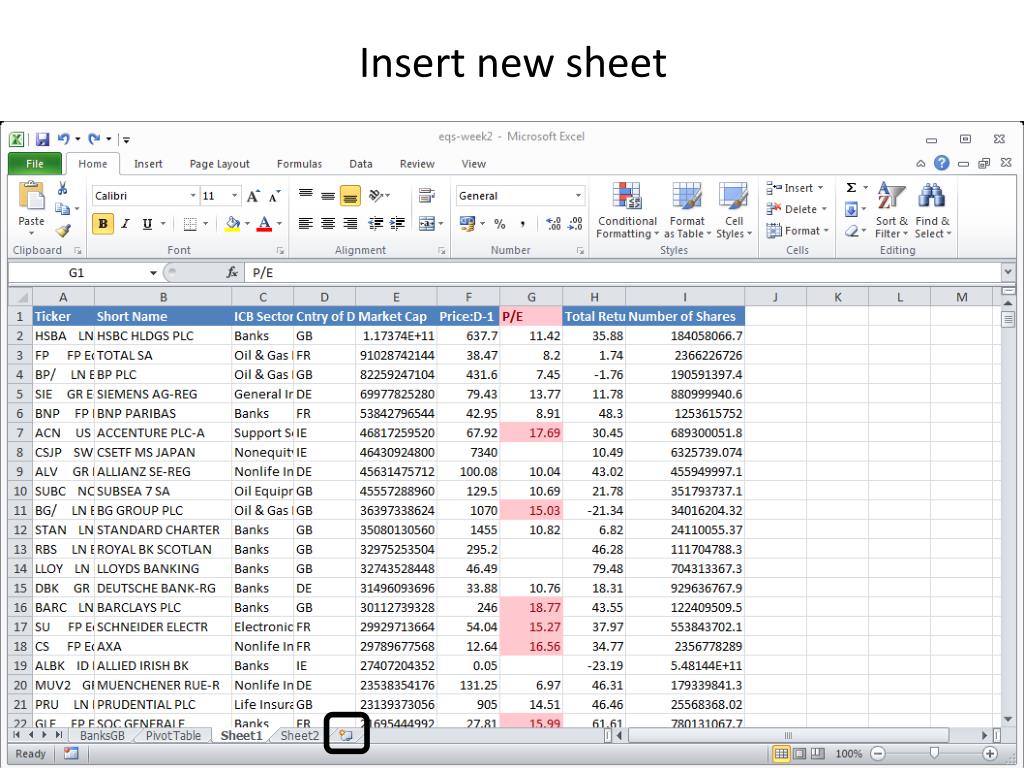Viewport: 1024px width, 768px height.
Task: Open the BanksGB sheet tab
Action: [x=102, y=735]
